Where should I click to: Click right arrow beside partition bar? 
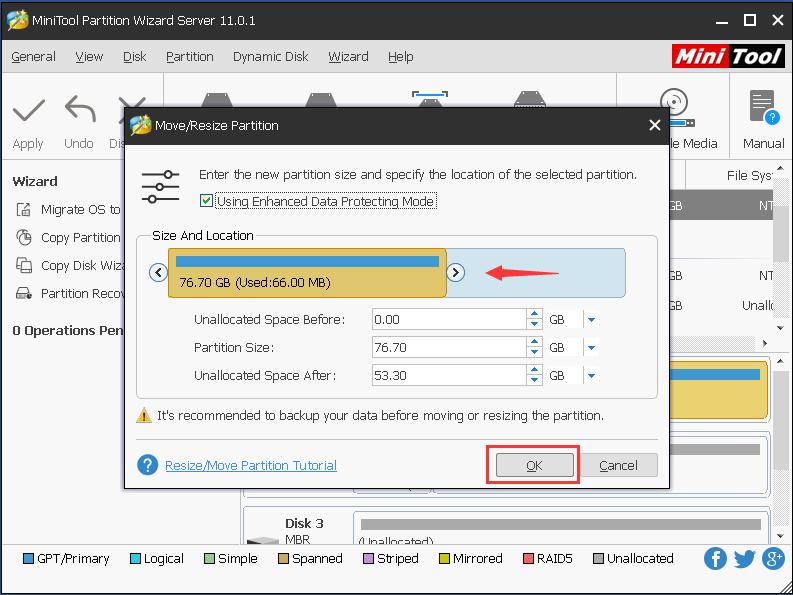coord(455,272)
